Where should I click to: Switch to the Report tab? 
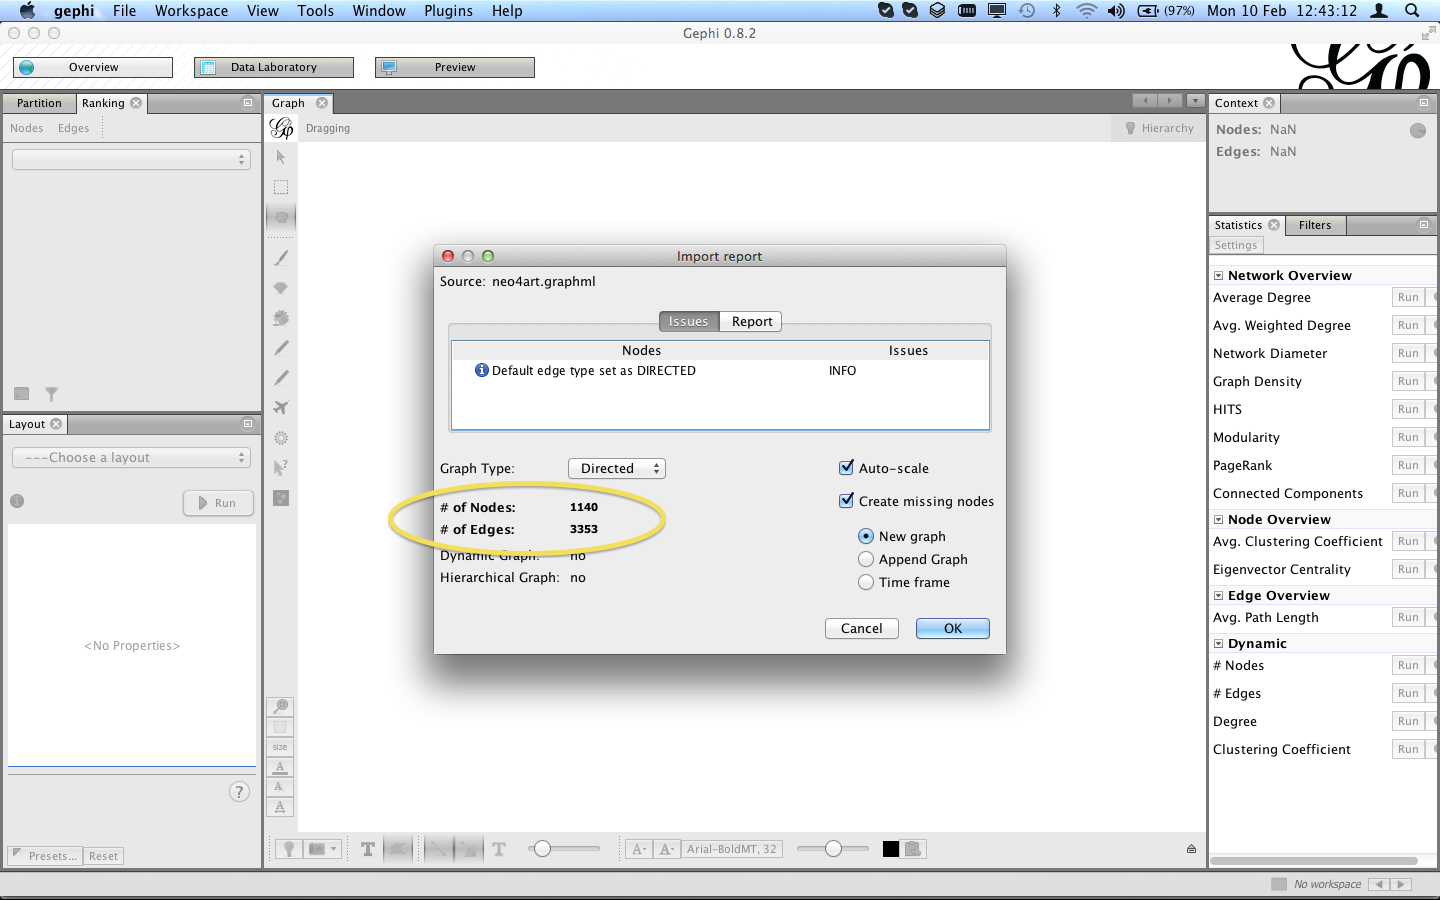pos(751,321)
